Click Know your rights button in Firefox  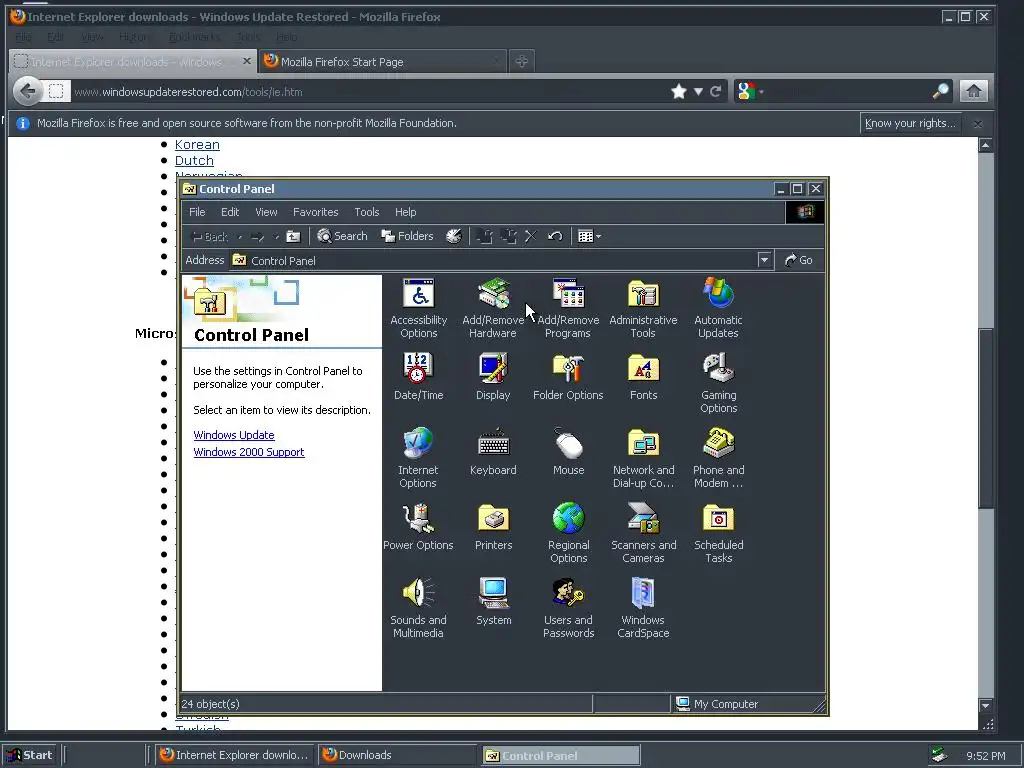[x=910, y=123]
